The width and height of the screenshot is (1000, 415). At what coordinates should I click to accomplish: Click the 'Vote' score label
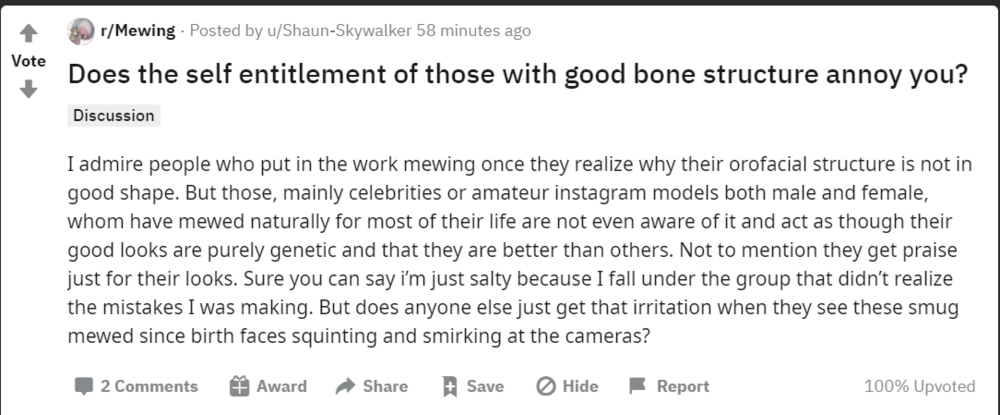[28, 61]
